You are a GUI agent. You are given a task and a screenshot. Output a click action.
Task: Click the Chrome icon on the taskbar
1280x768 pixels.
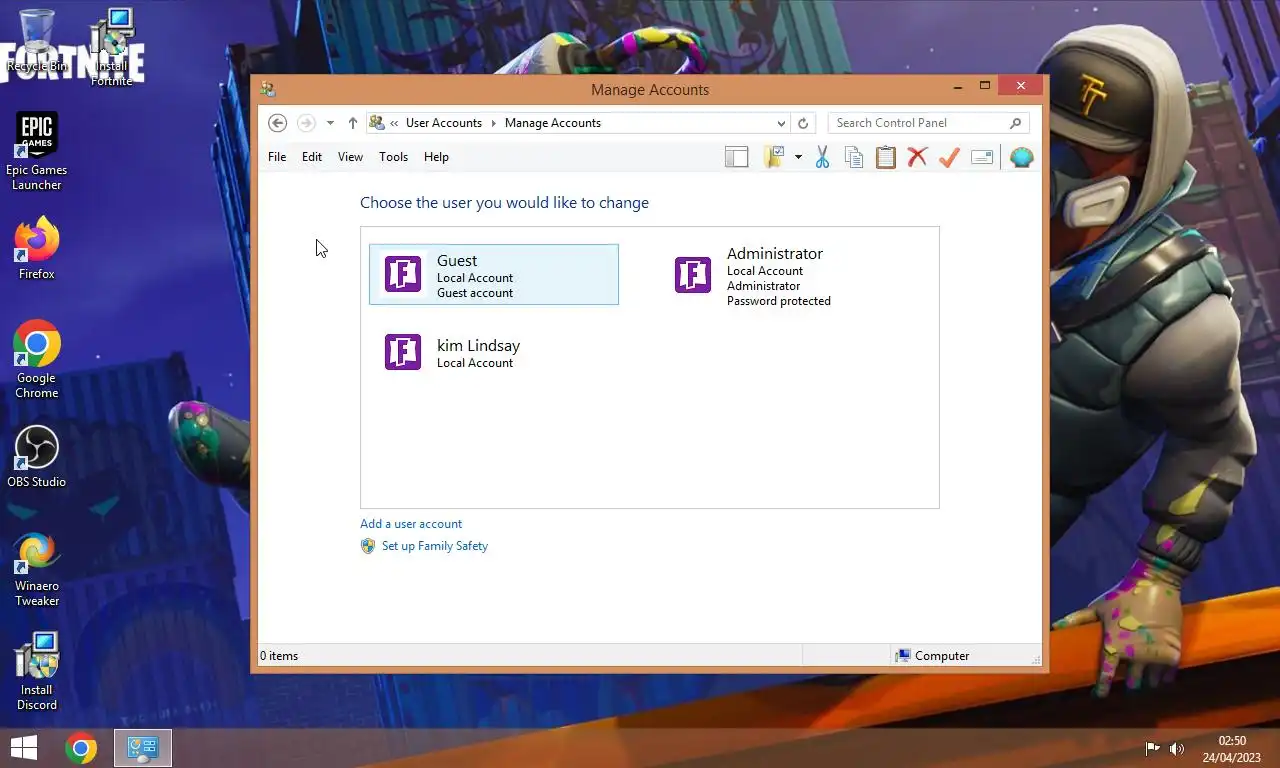[81, 748]
